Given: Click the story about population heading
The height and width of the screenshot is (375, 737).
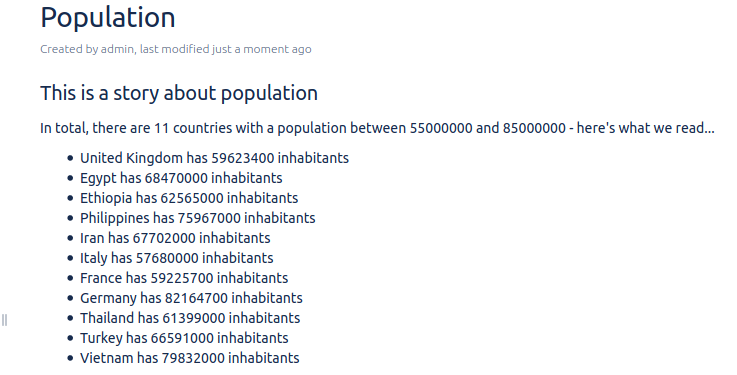Looking at the screenshot, I should pyautogui.click(x=179, y=93).
